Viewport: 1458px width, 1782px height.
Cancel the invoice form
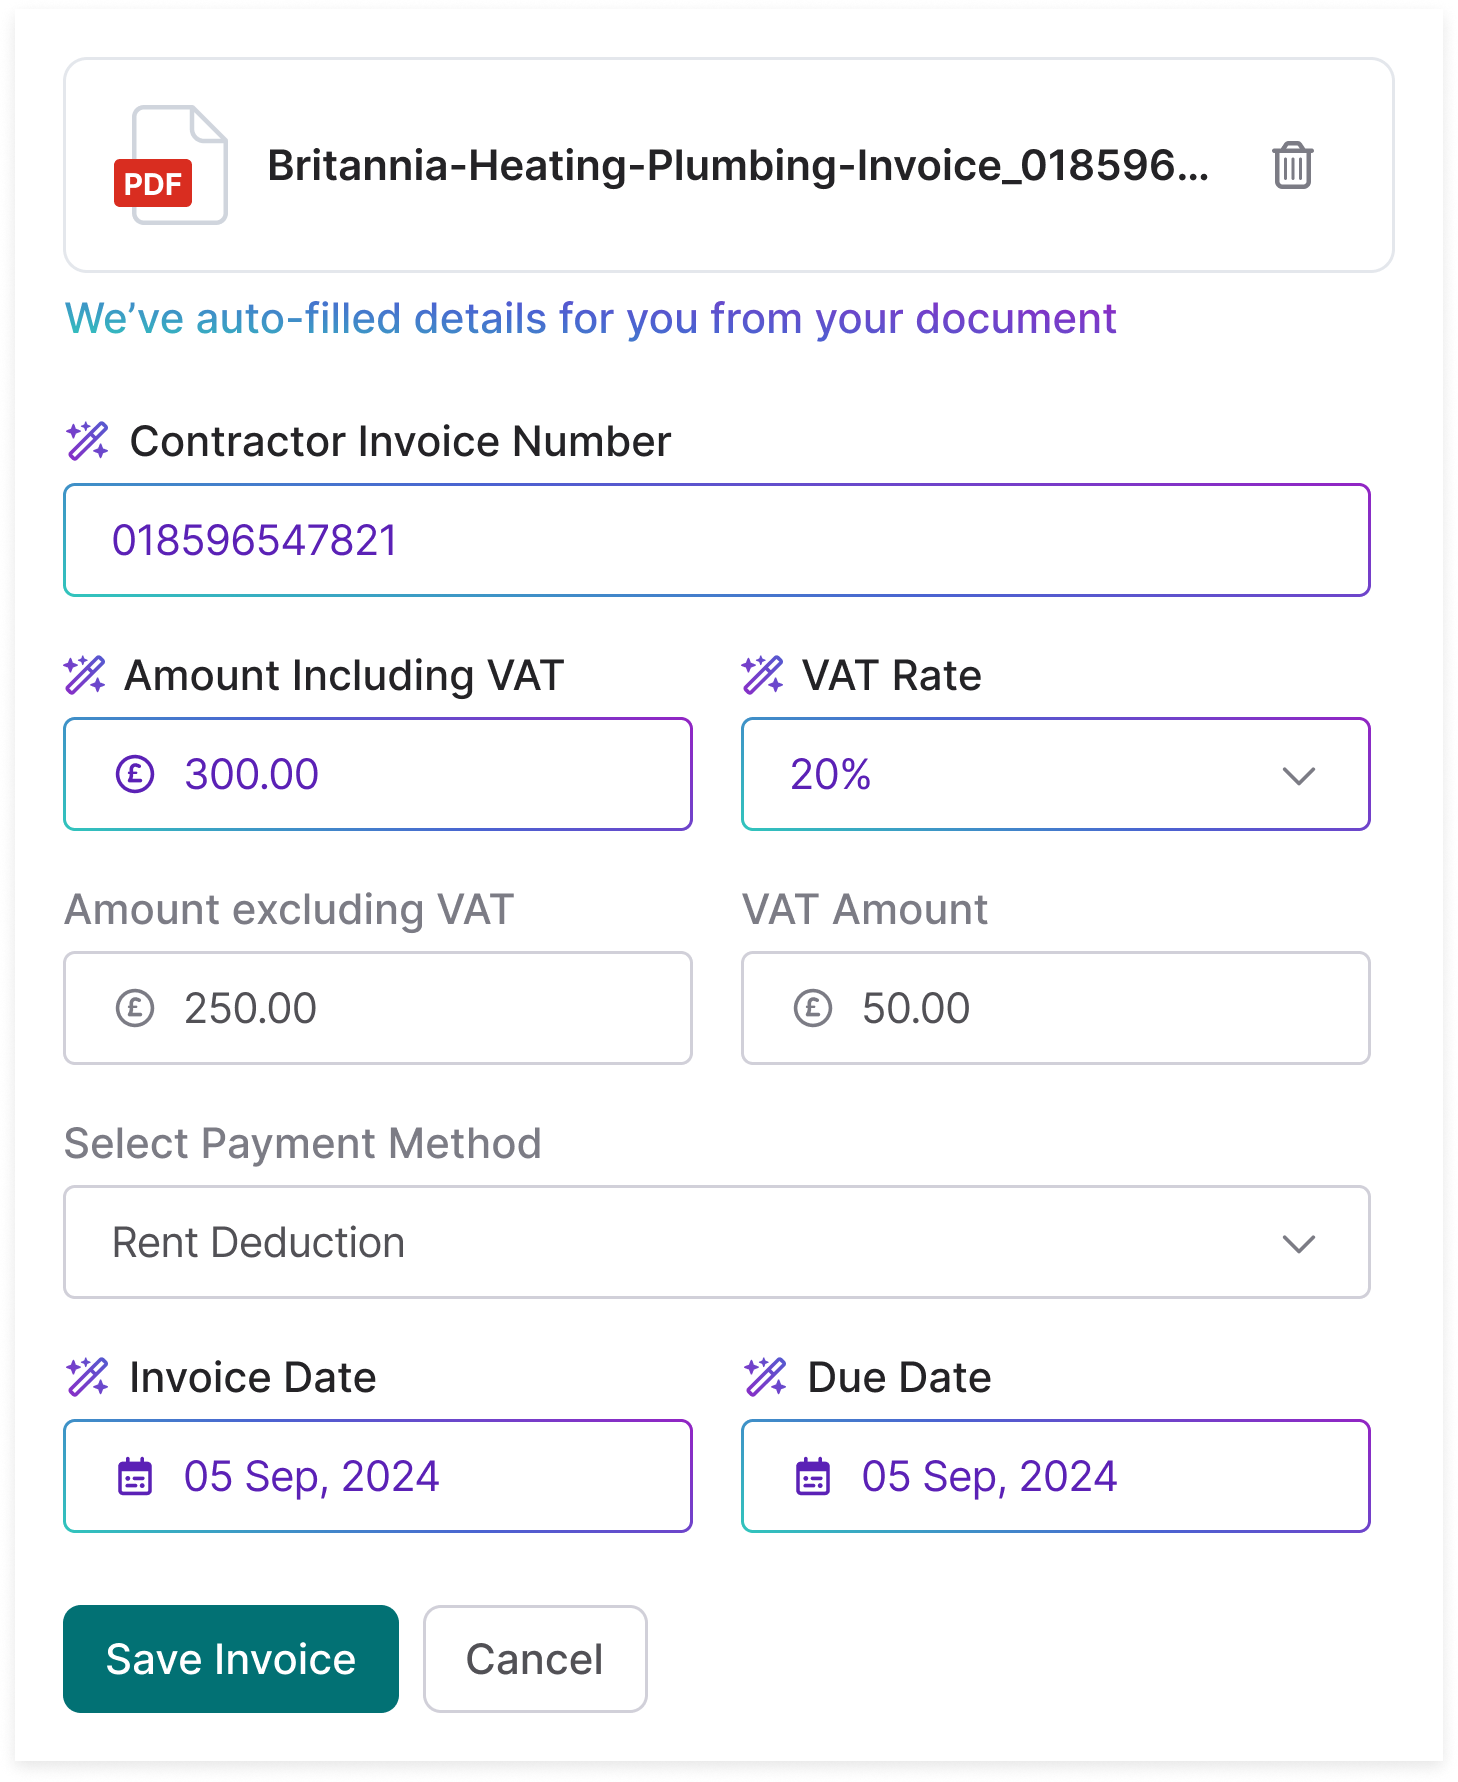(x=534, y=1659)
